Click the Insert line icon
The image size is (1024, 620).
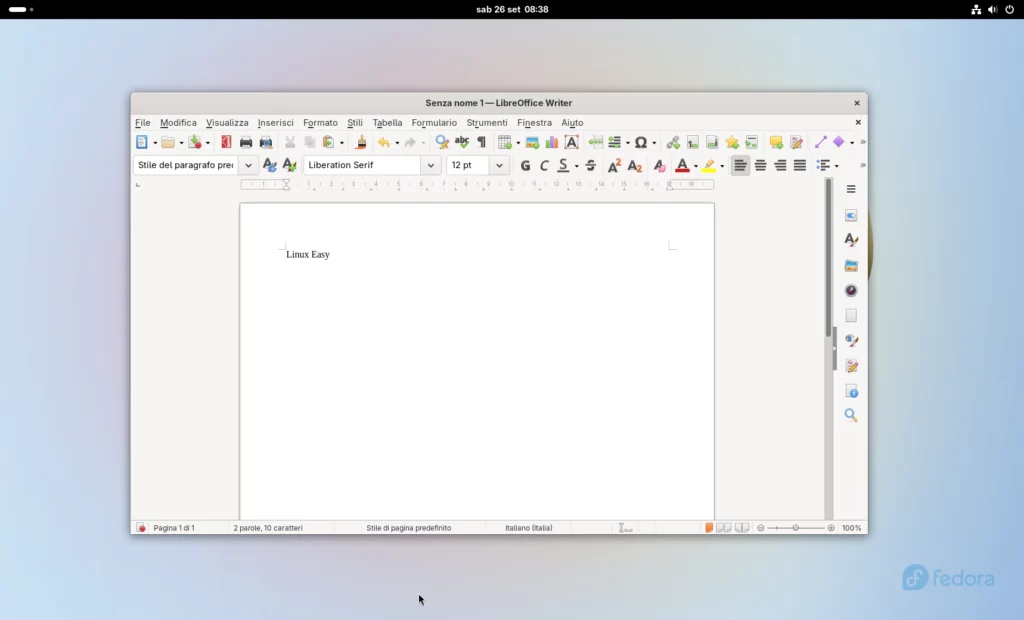coord(820,142)
